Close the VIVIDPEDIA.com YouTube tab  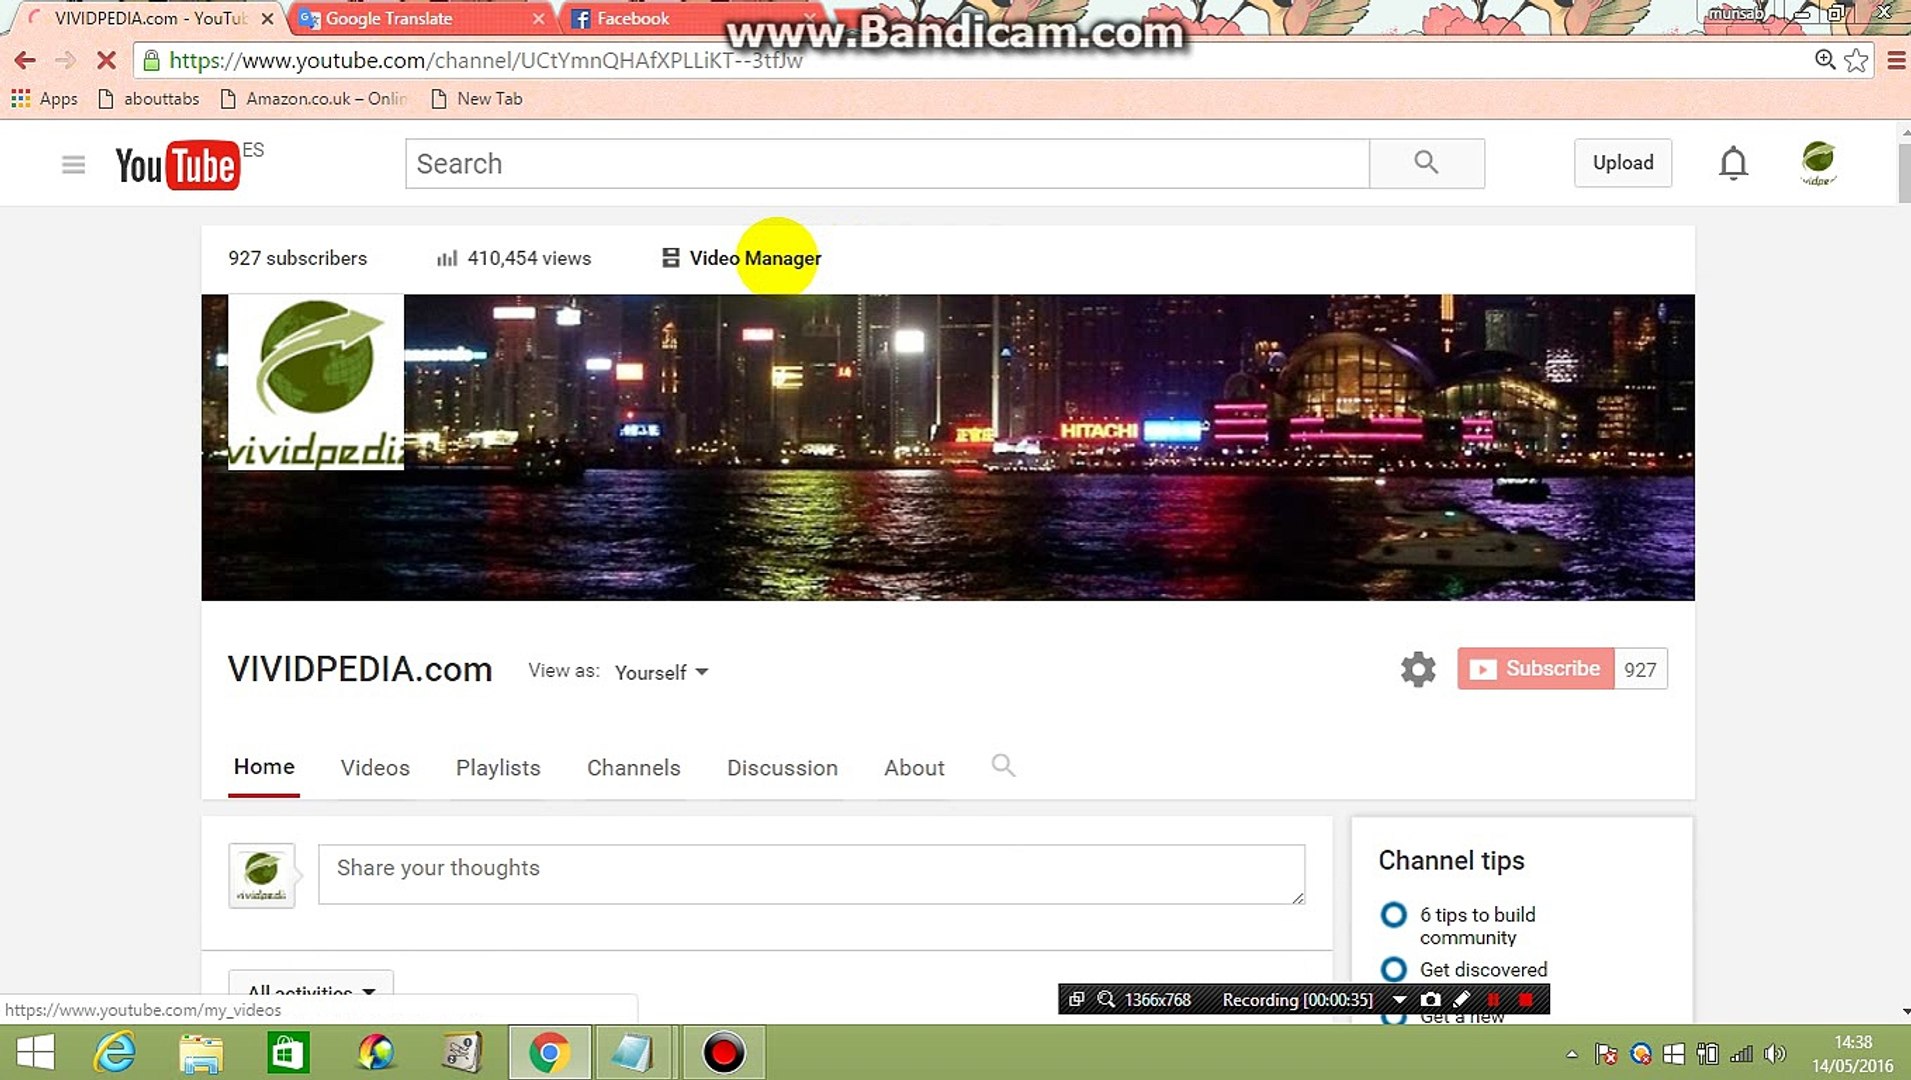267,18
